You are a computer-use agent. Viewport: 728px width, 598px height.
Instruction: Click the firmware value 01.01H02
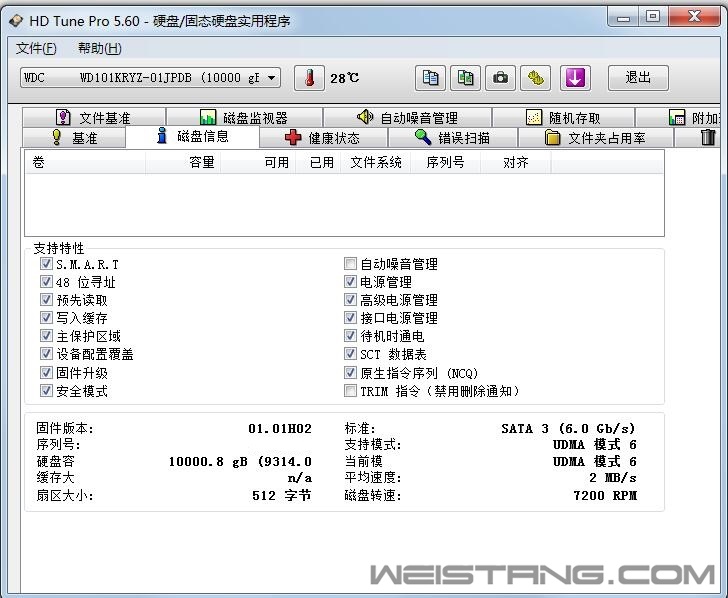(x=280, y=428)
